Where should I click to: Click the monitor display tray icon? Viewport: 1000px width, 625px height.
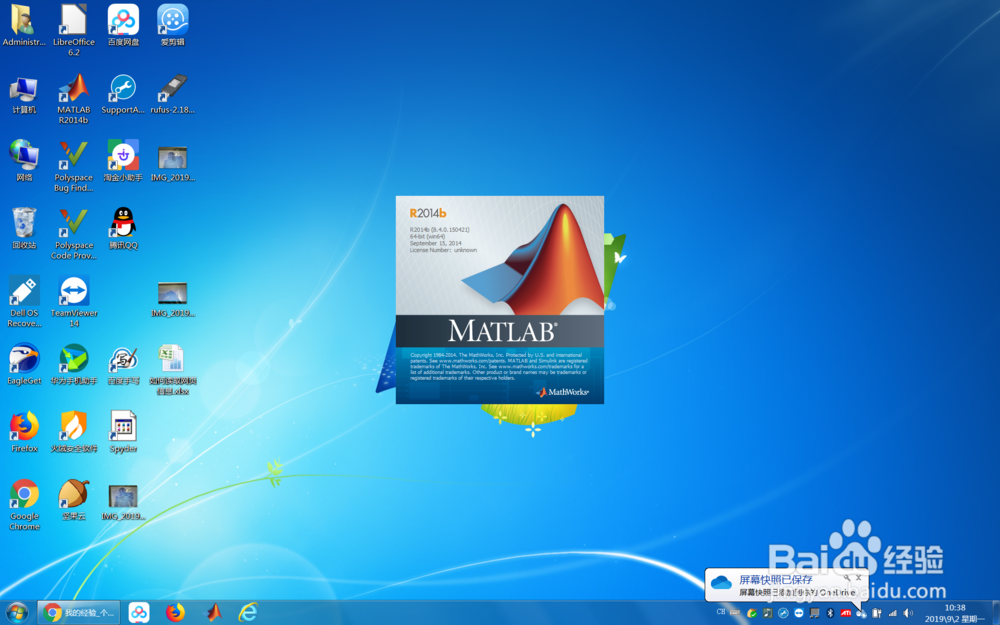[x=814, y=613]
